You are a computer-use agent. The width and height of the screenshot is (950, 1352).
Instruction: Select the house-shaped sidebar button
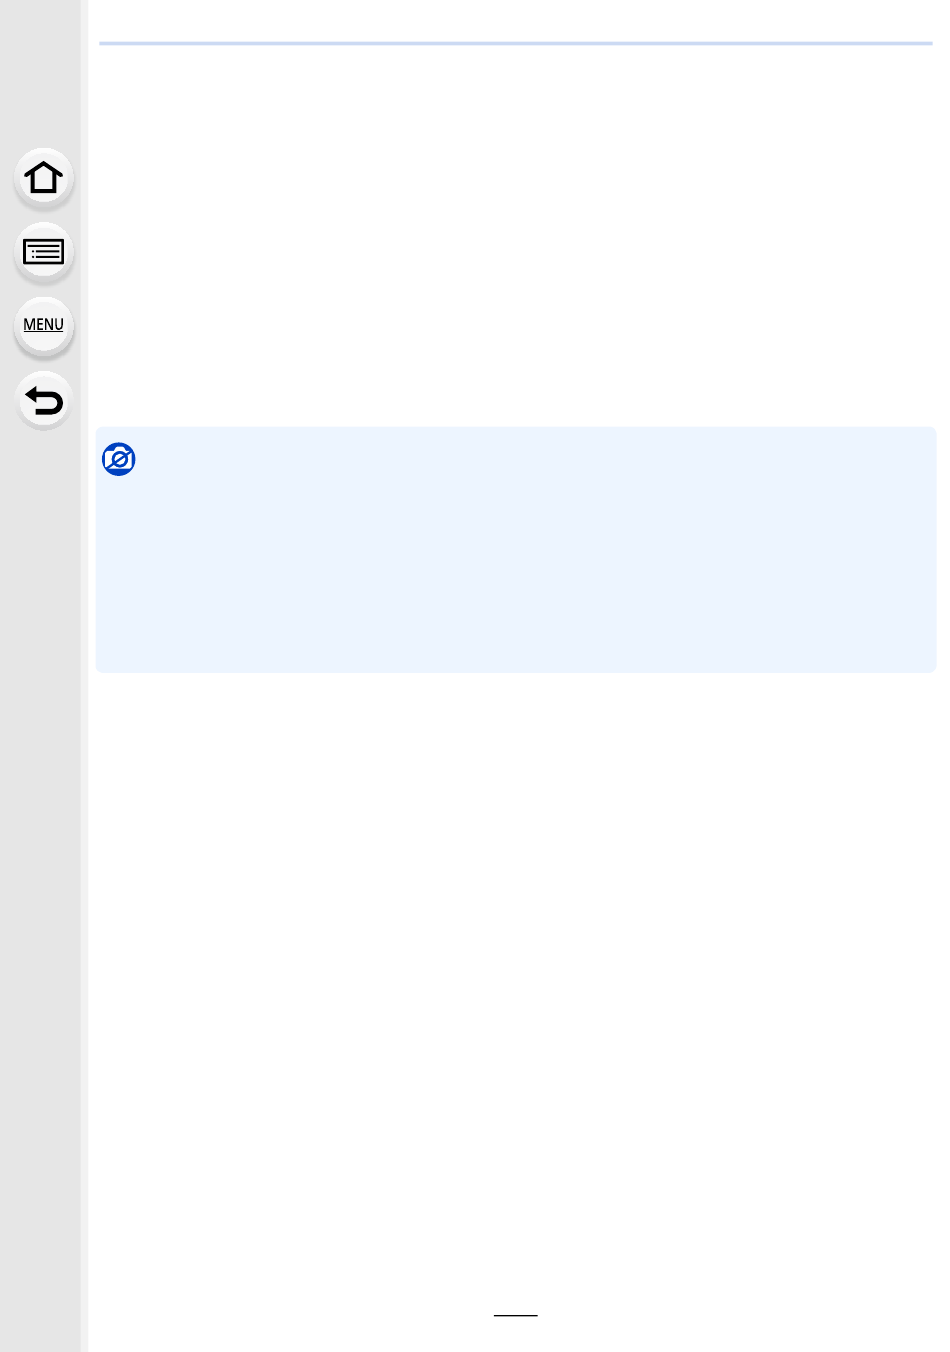[x=43, y=178]
